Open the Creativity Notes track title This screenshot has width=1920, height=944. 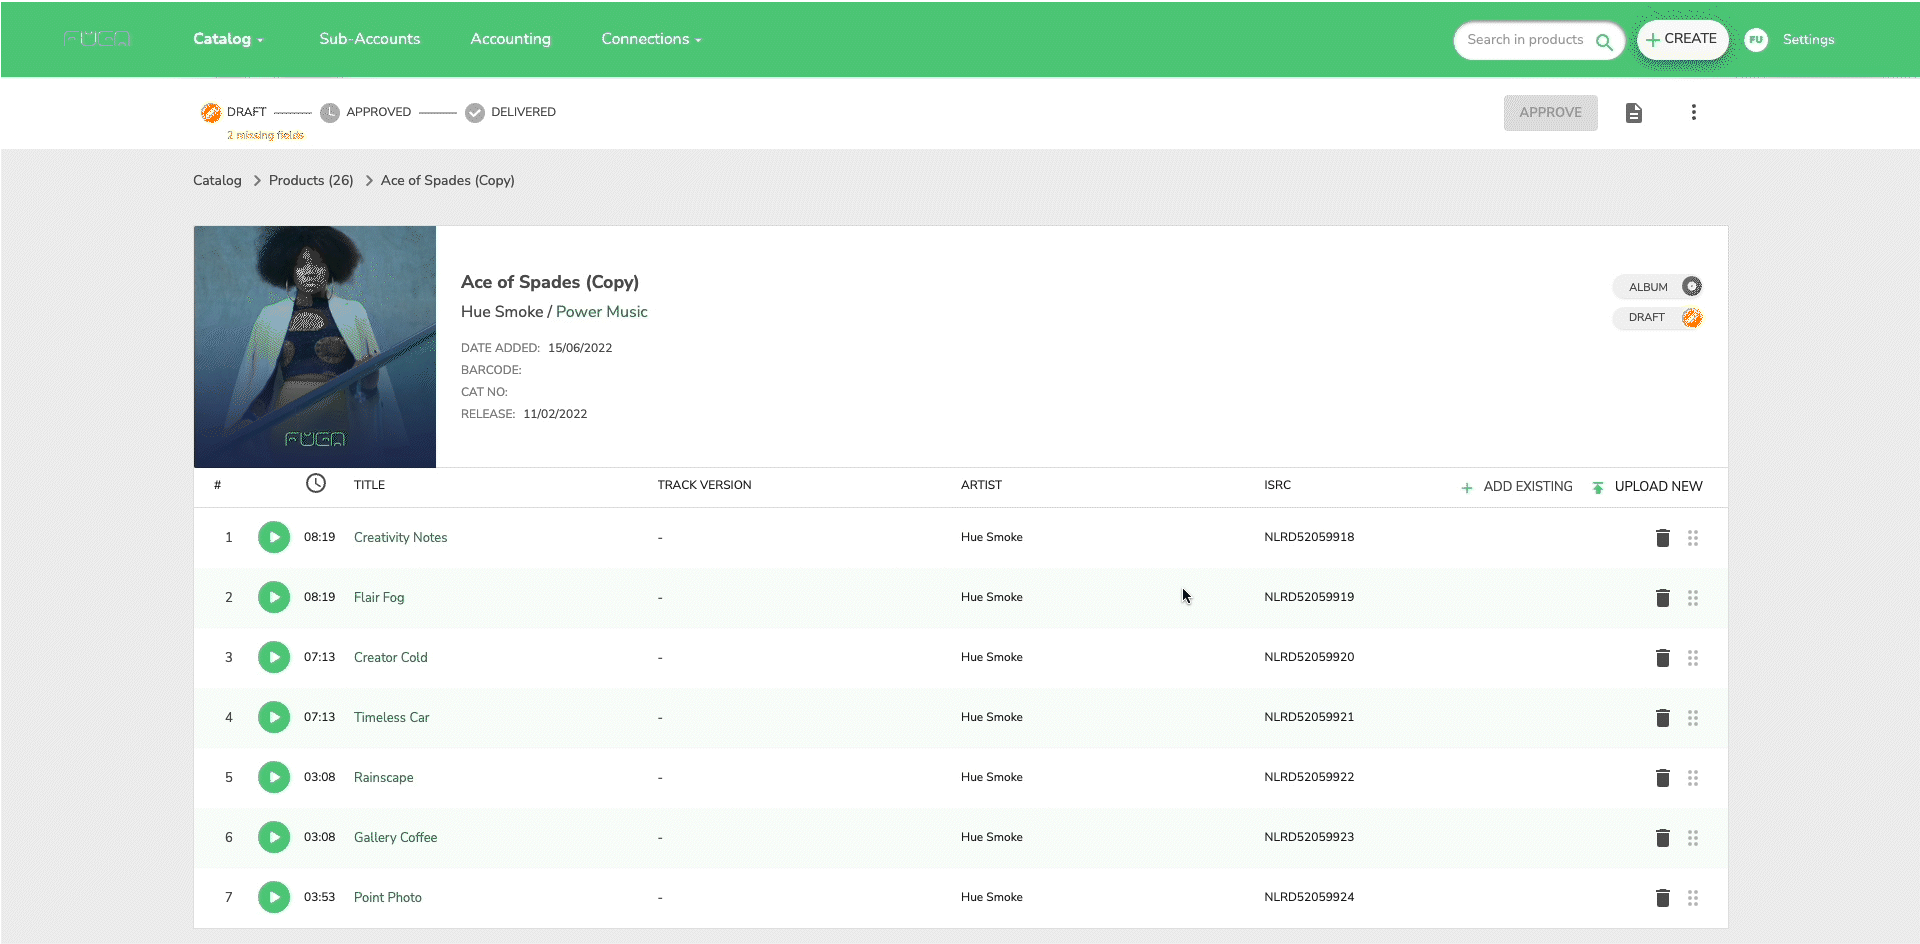pyautogui.click(x=400, y=537)
